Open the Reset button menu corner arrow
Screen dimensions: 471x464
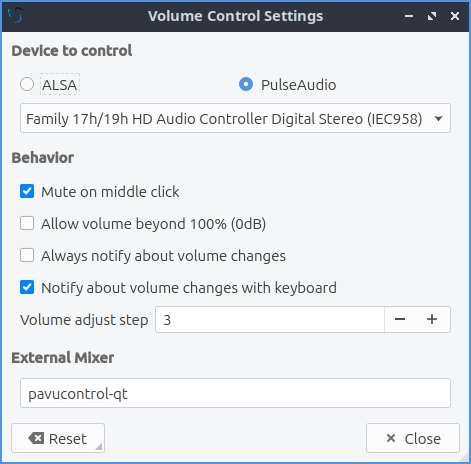99,446
